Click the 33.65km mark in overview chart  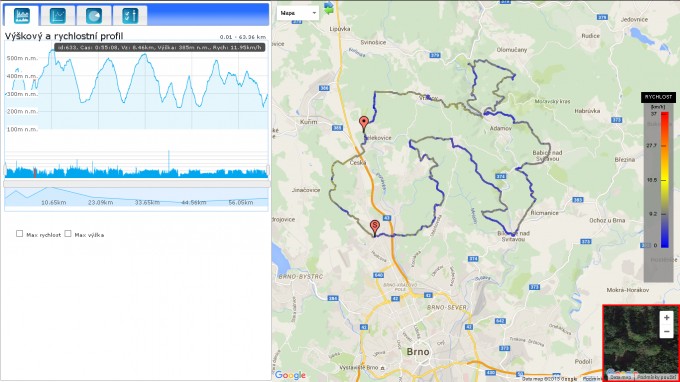(147, 202)
